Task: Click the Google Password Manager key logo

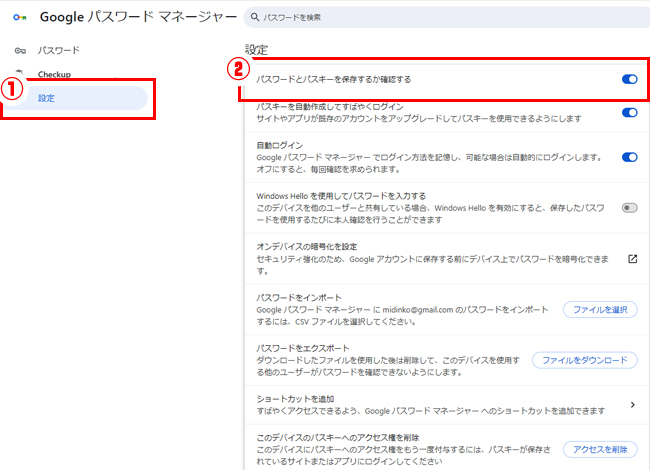Action: pyautogui.click(x=20, y=18)
